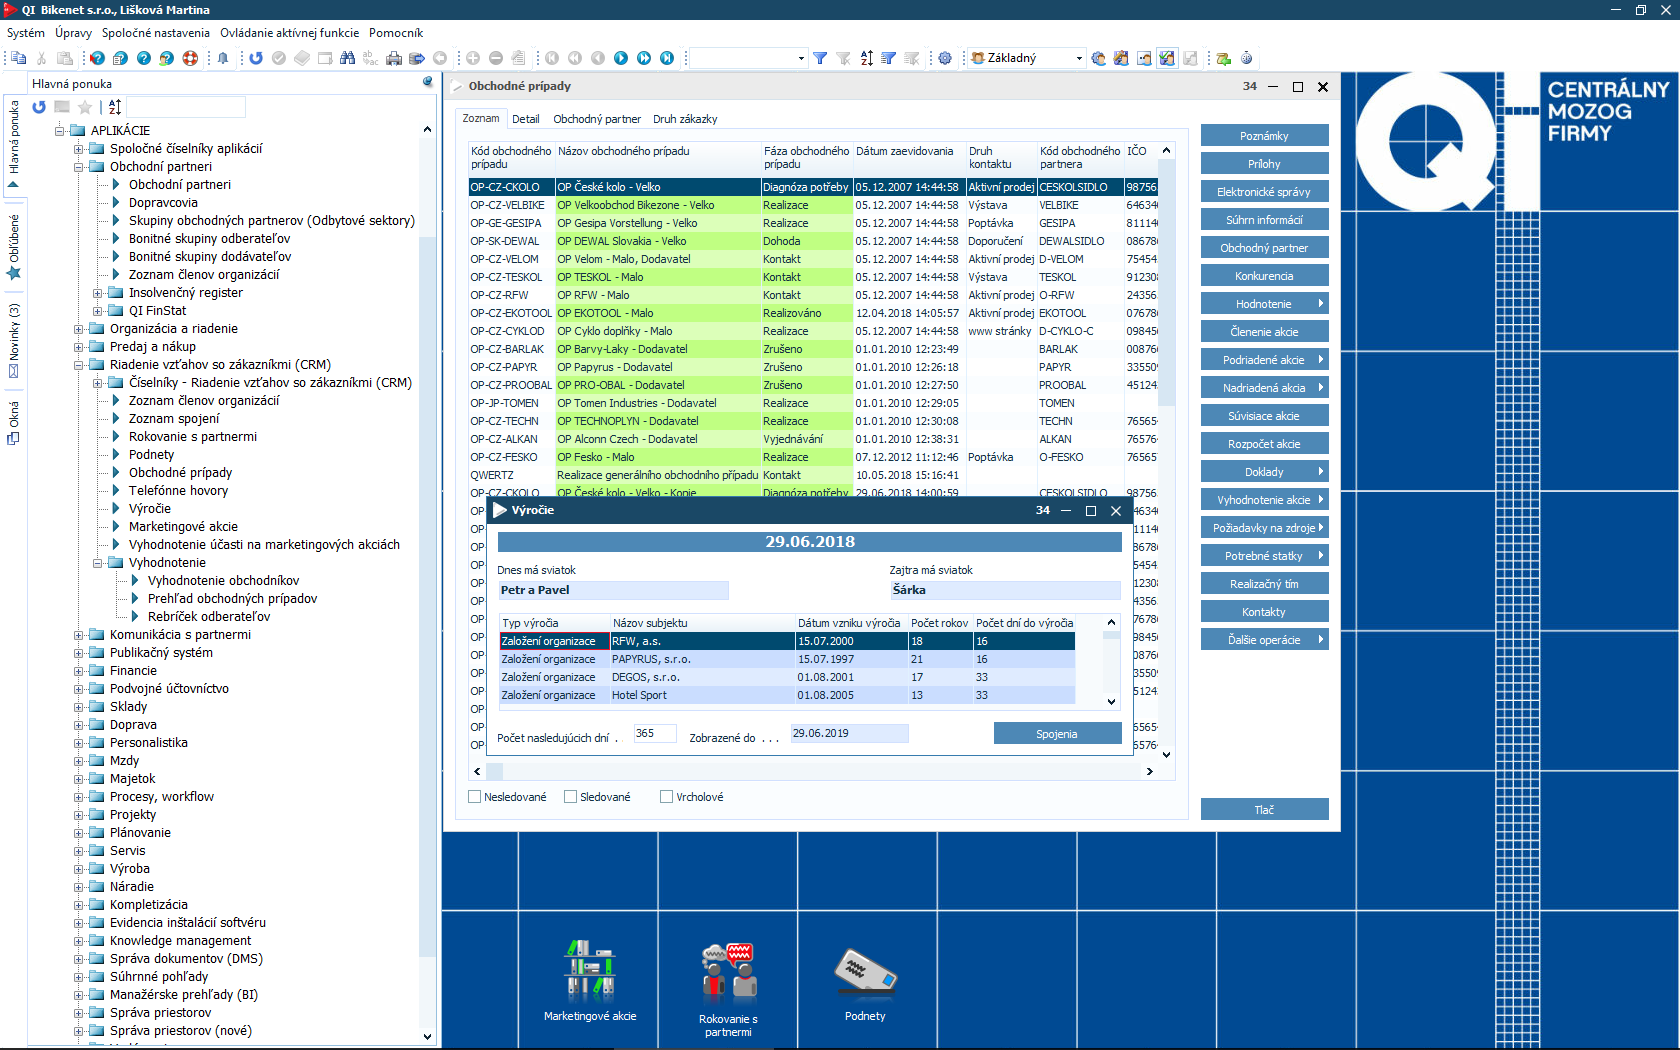Image resolution: width=1680 pixels, height=1050 pixels.
Task: Collapse the Obchodní partneri tree node
Action: pyautogui.click(x=79, y=167)
